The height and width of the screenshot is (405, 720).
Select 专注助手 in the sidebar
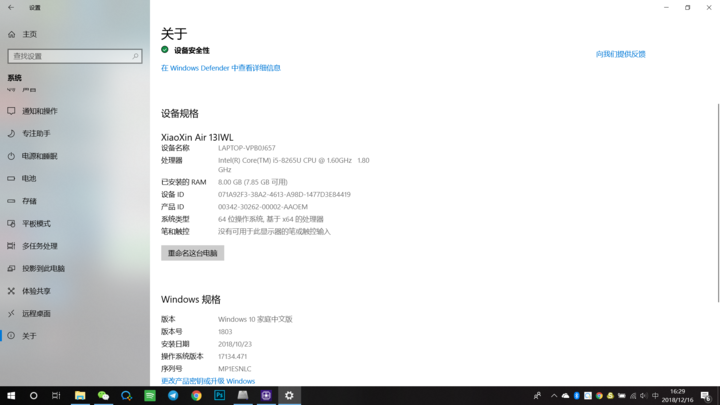click(x=36, y=133)
